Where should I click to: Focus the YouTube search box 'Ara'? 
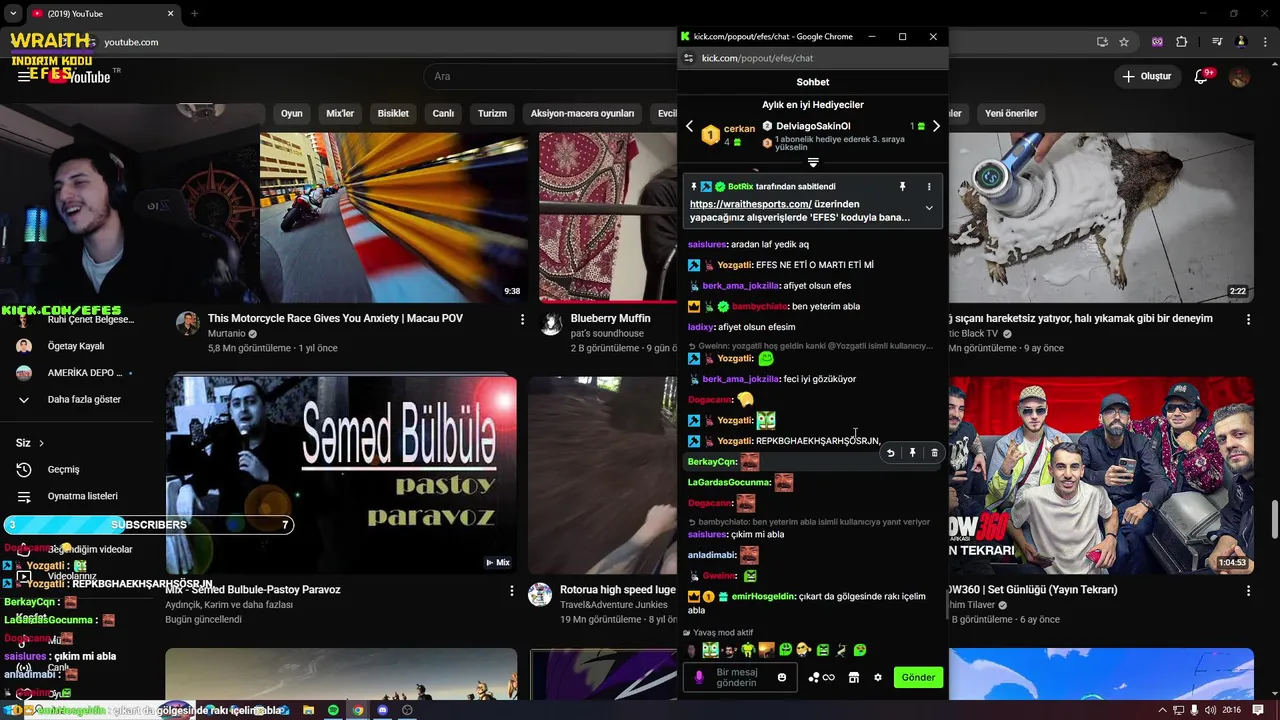pyautogui.click(x=550, y=76)
